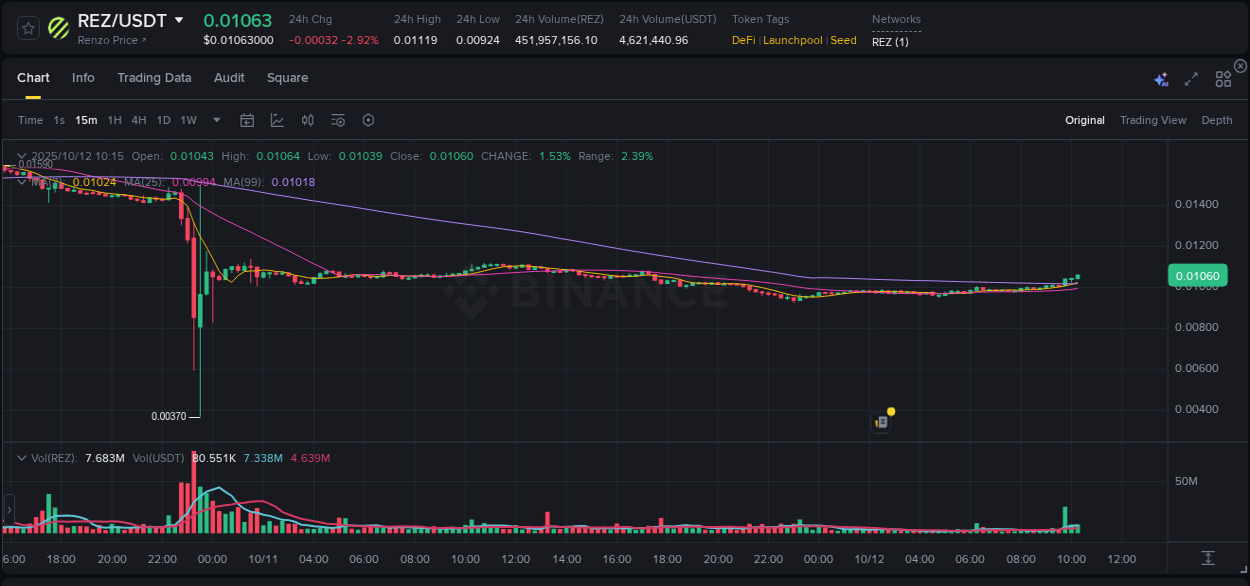1250x586 pixels.
Task: Select the 1D timeframe
Action: pyautogui.click(x=163, y=120)
